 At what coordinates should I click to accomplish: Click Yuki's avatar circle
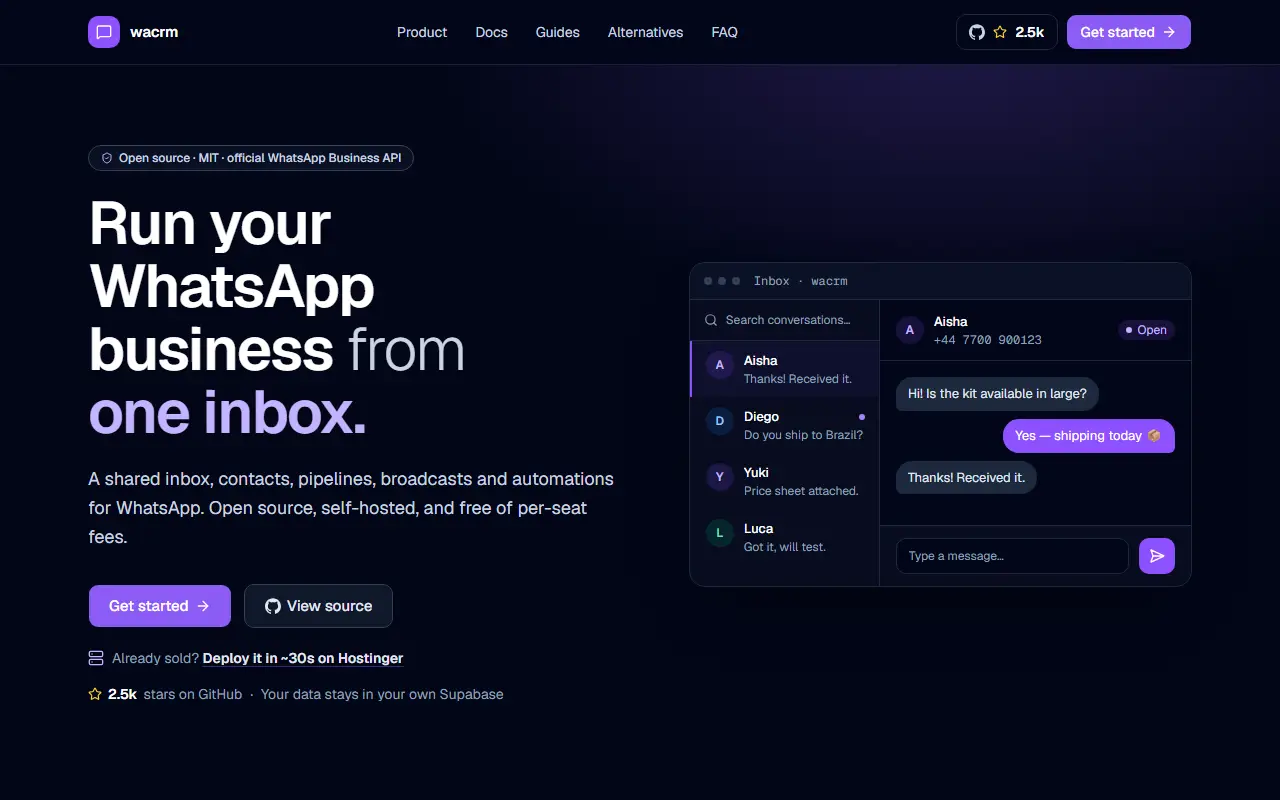(x=720, y=477)
